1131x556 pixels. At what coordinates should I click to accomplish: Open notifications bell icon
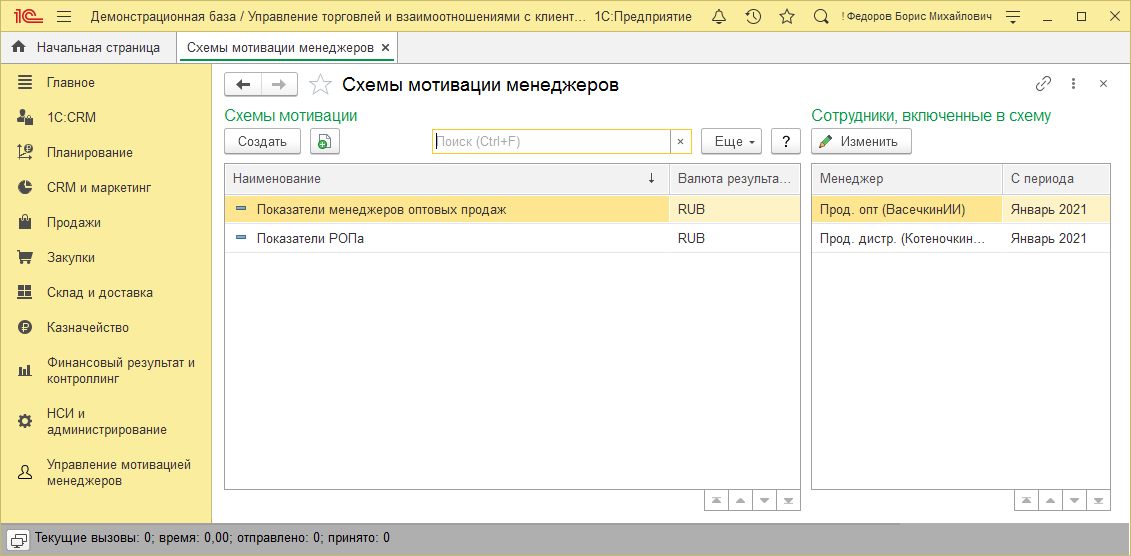[718, 16]
